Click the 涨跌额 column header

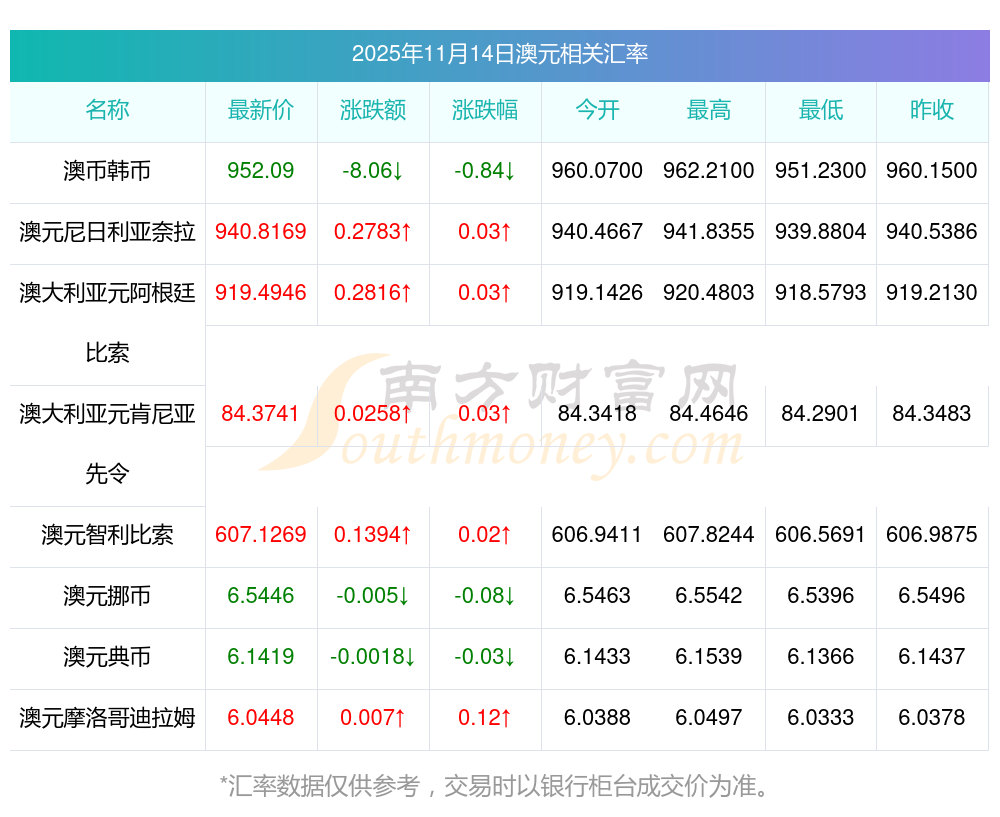coord(372,110)
